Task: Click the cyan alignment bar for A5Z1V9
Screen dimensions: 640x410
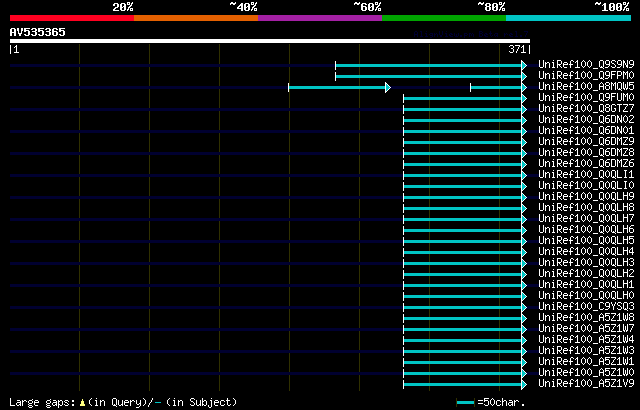Action: point(465,385)
